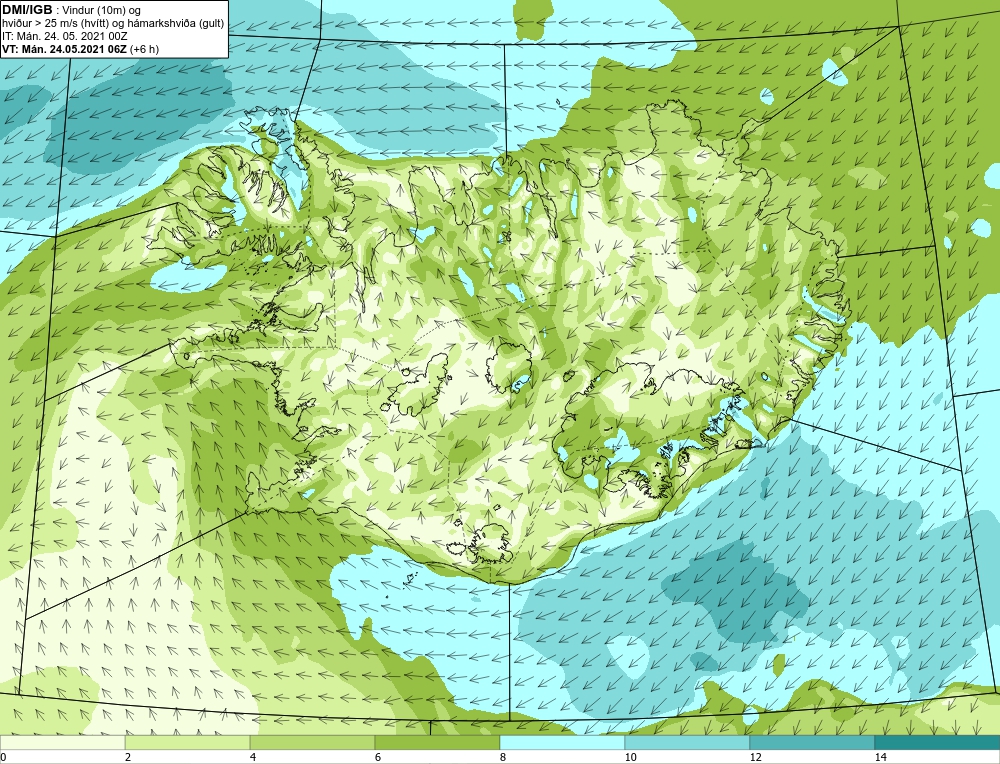The width and height of the screenshot is (1000, 764).
Task: Click the 'hviður > 25 m/s' legend description line
Action: click(x=113, y=24)
